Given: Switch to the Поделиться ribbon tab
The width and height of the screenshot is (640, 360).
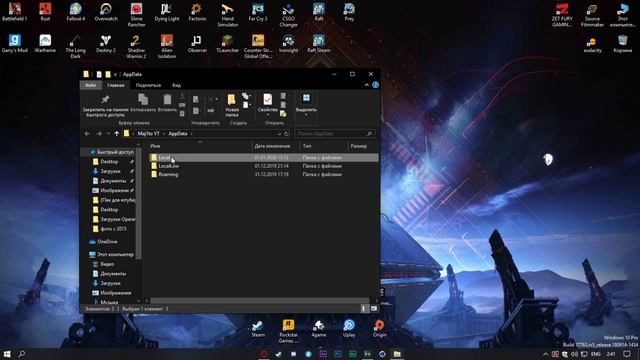Looking at the screenshot, I should (148, 85).
